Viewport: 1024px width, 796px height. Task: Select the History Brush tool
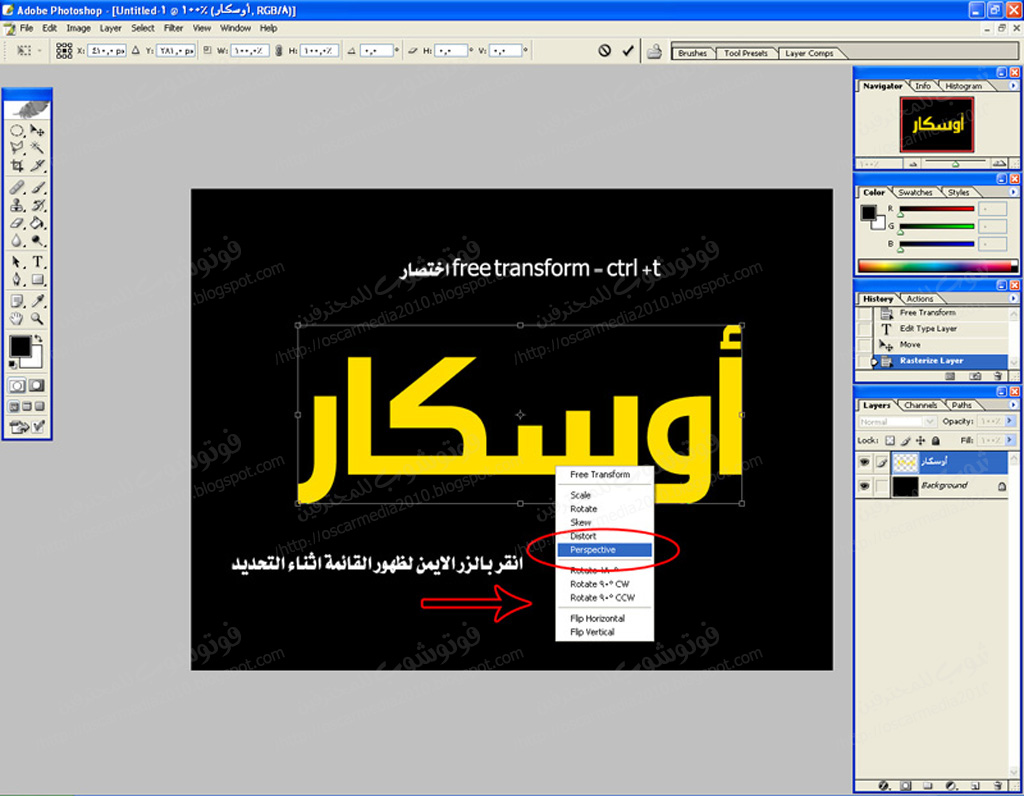37,205
